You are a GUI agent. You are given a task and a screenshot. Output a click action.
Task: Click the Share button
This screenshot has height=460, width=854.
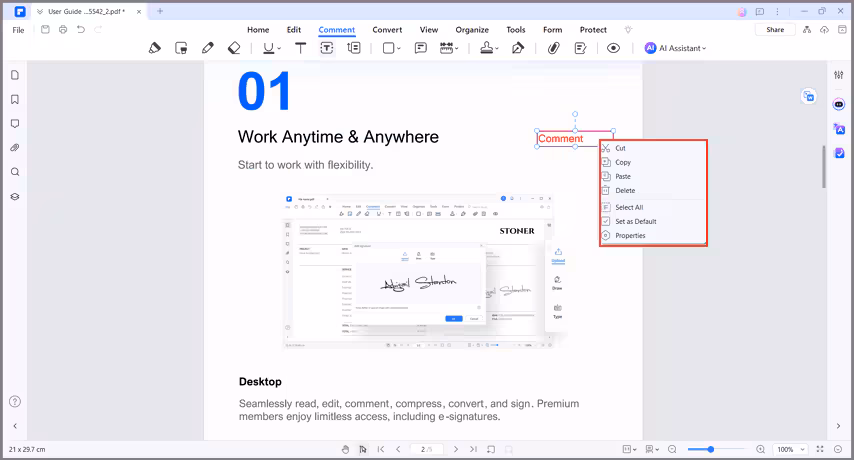pyautogui.click(x=775, y=30)
